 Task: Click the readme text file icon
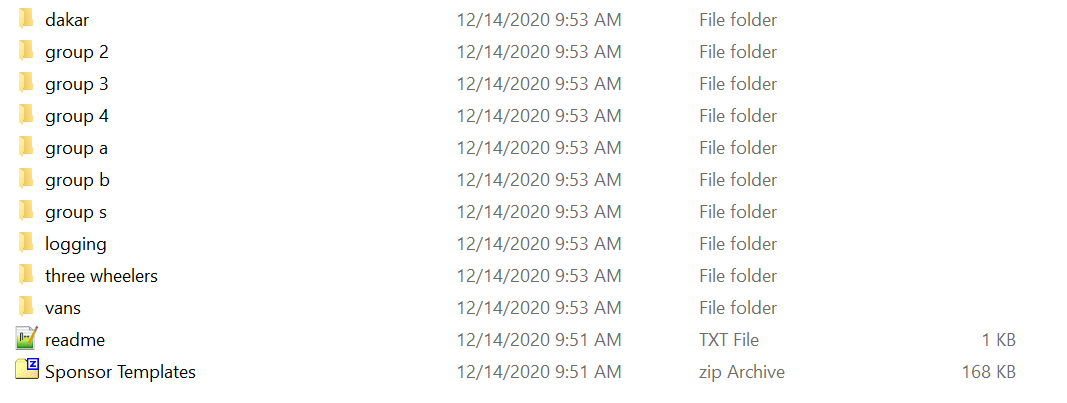(x=27, y=340)
